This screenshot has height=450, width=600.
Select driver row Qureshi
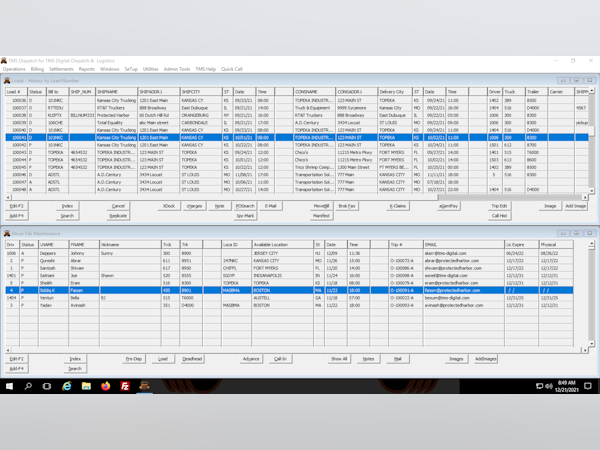pyautogui.click(x=289, y=261)
